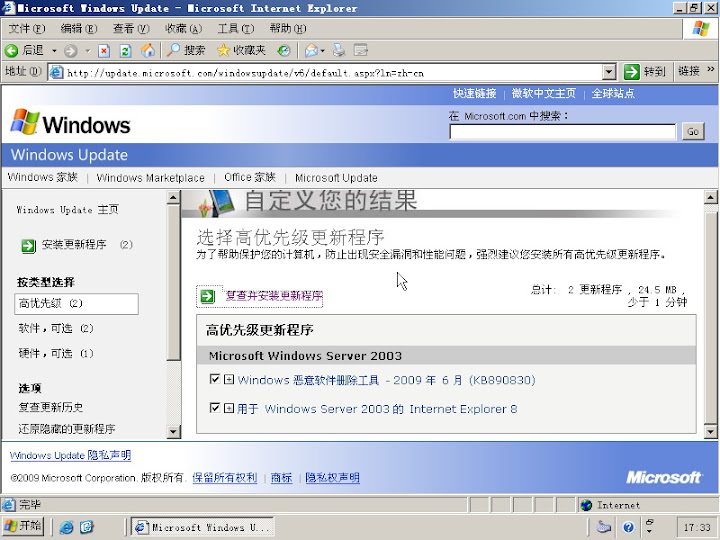Image resolution: width=720 pixels, height=540 pixels.
Task: Click left sidebar scrollbar up arrow
Action: pyautogui.click(x=173, y=198)
